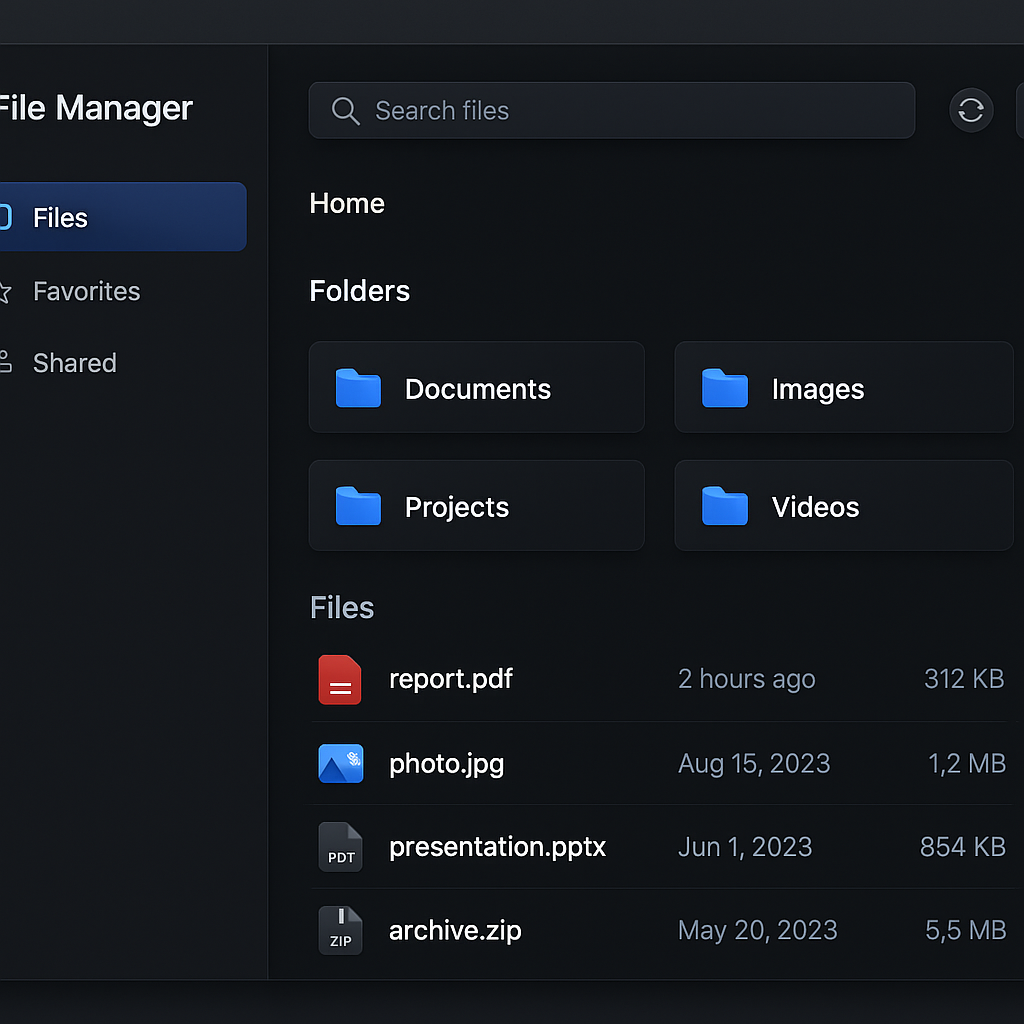Image resolution: width=1024 pixels, height=1024 pixels.
Task: Click the Images folder icon
Action: pyautogui.click(x=724, y=388)
